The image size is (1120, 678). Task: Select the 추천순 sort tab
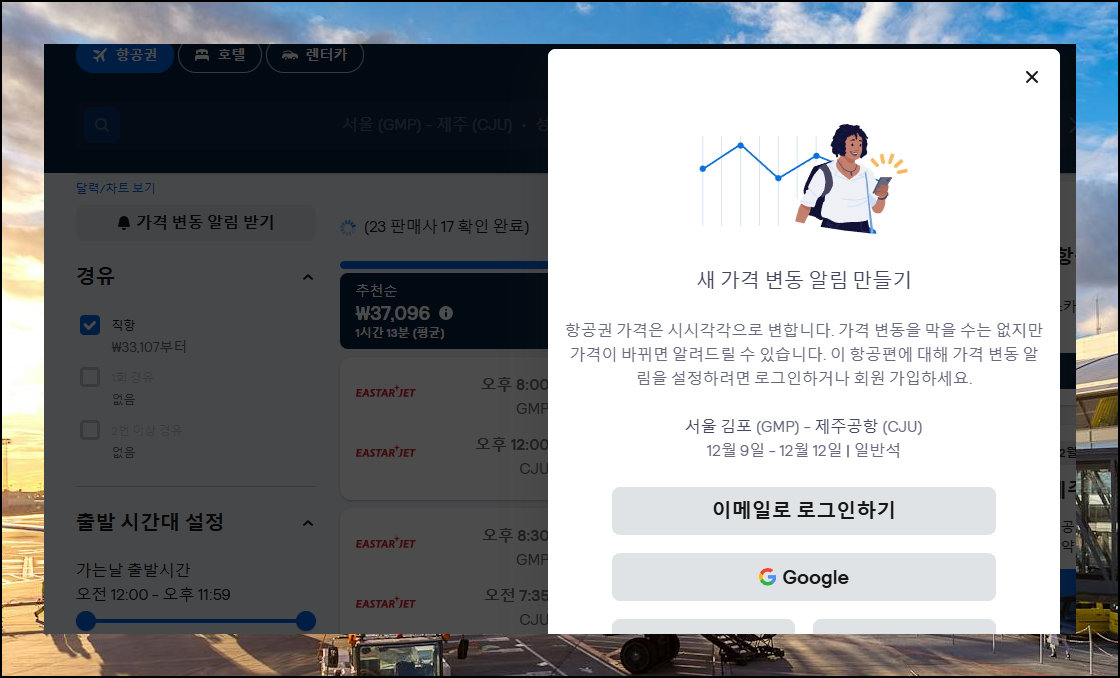pos(444,311)
